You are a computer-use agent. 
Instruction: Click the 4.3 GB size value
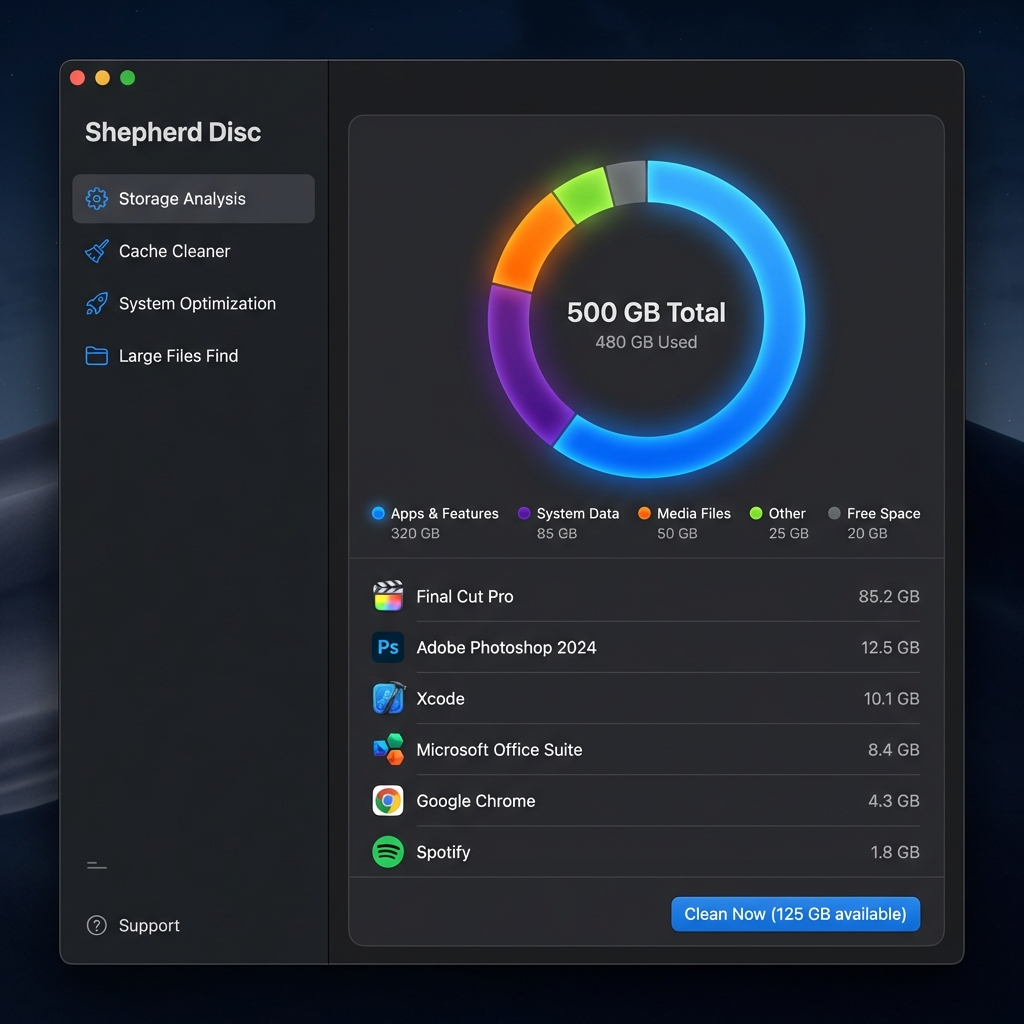(893, 801)
